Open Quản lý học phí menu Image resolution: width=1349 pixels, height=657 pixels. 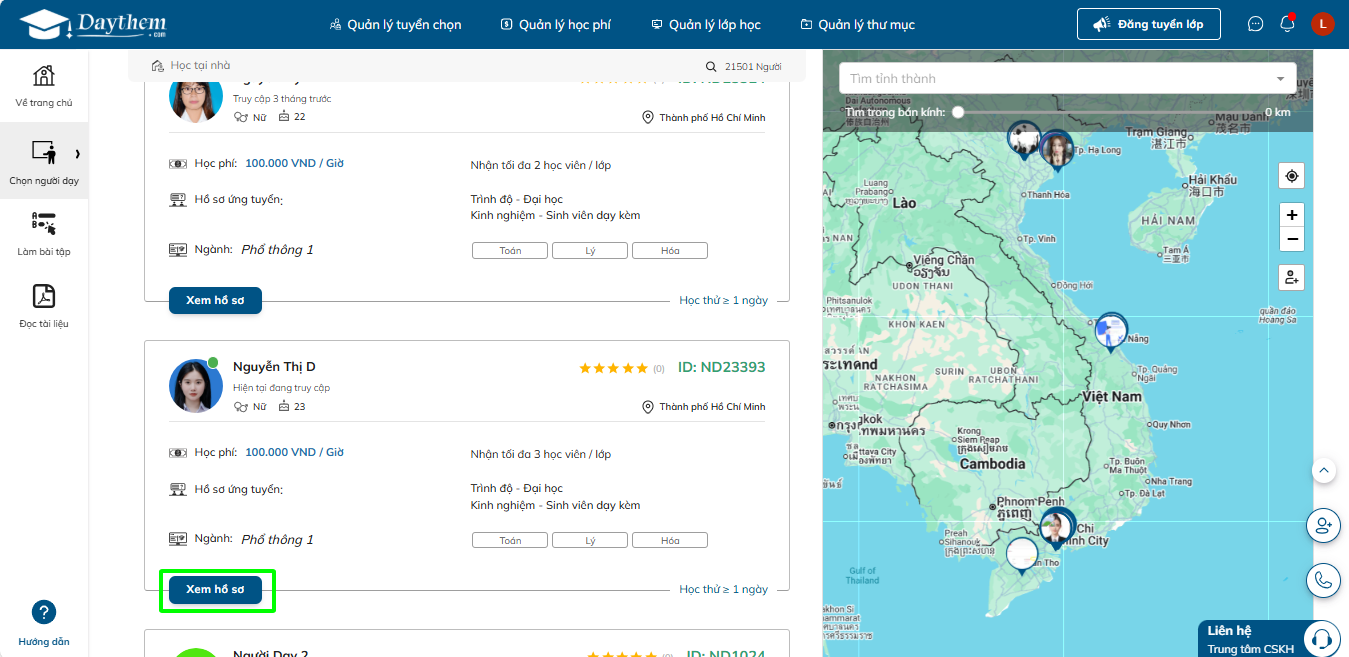tap(555, 24)
